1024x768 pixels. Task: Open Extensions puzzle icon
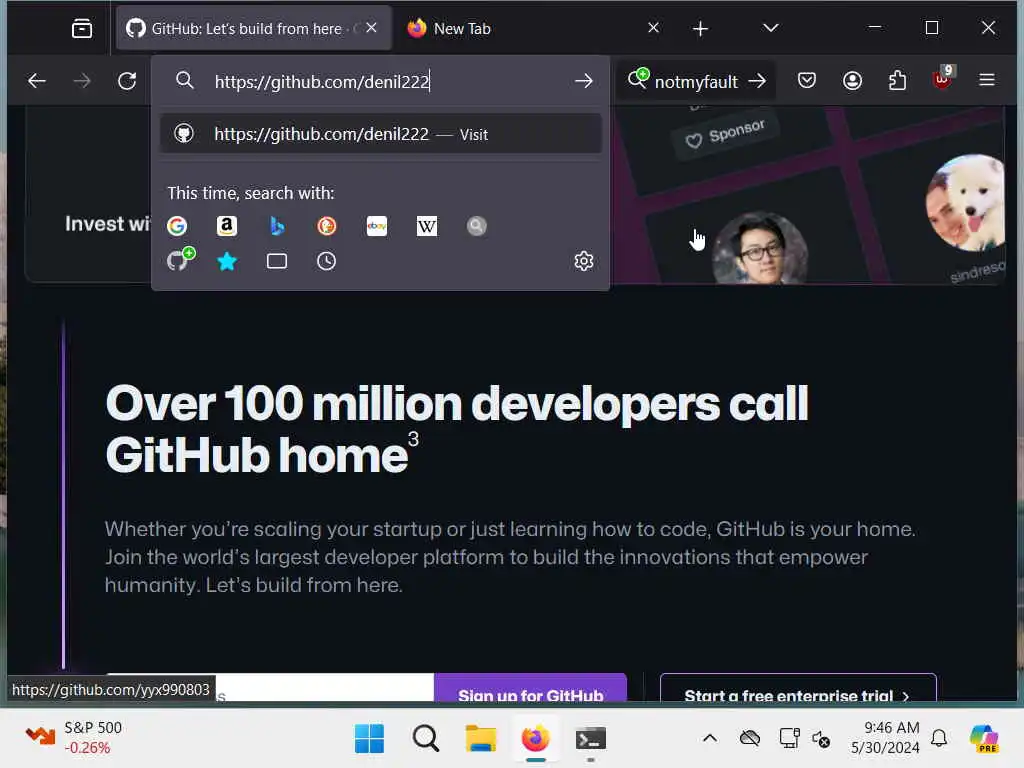[897, 80]
